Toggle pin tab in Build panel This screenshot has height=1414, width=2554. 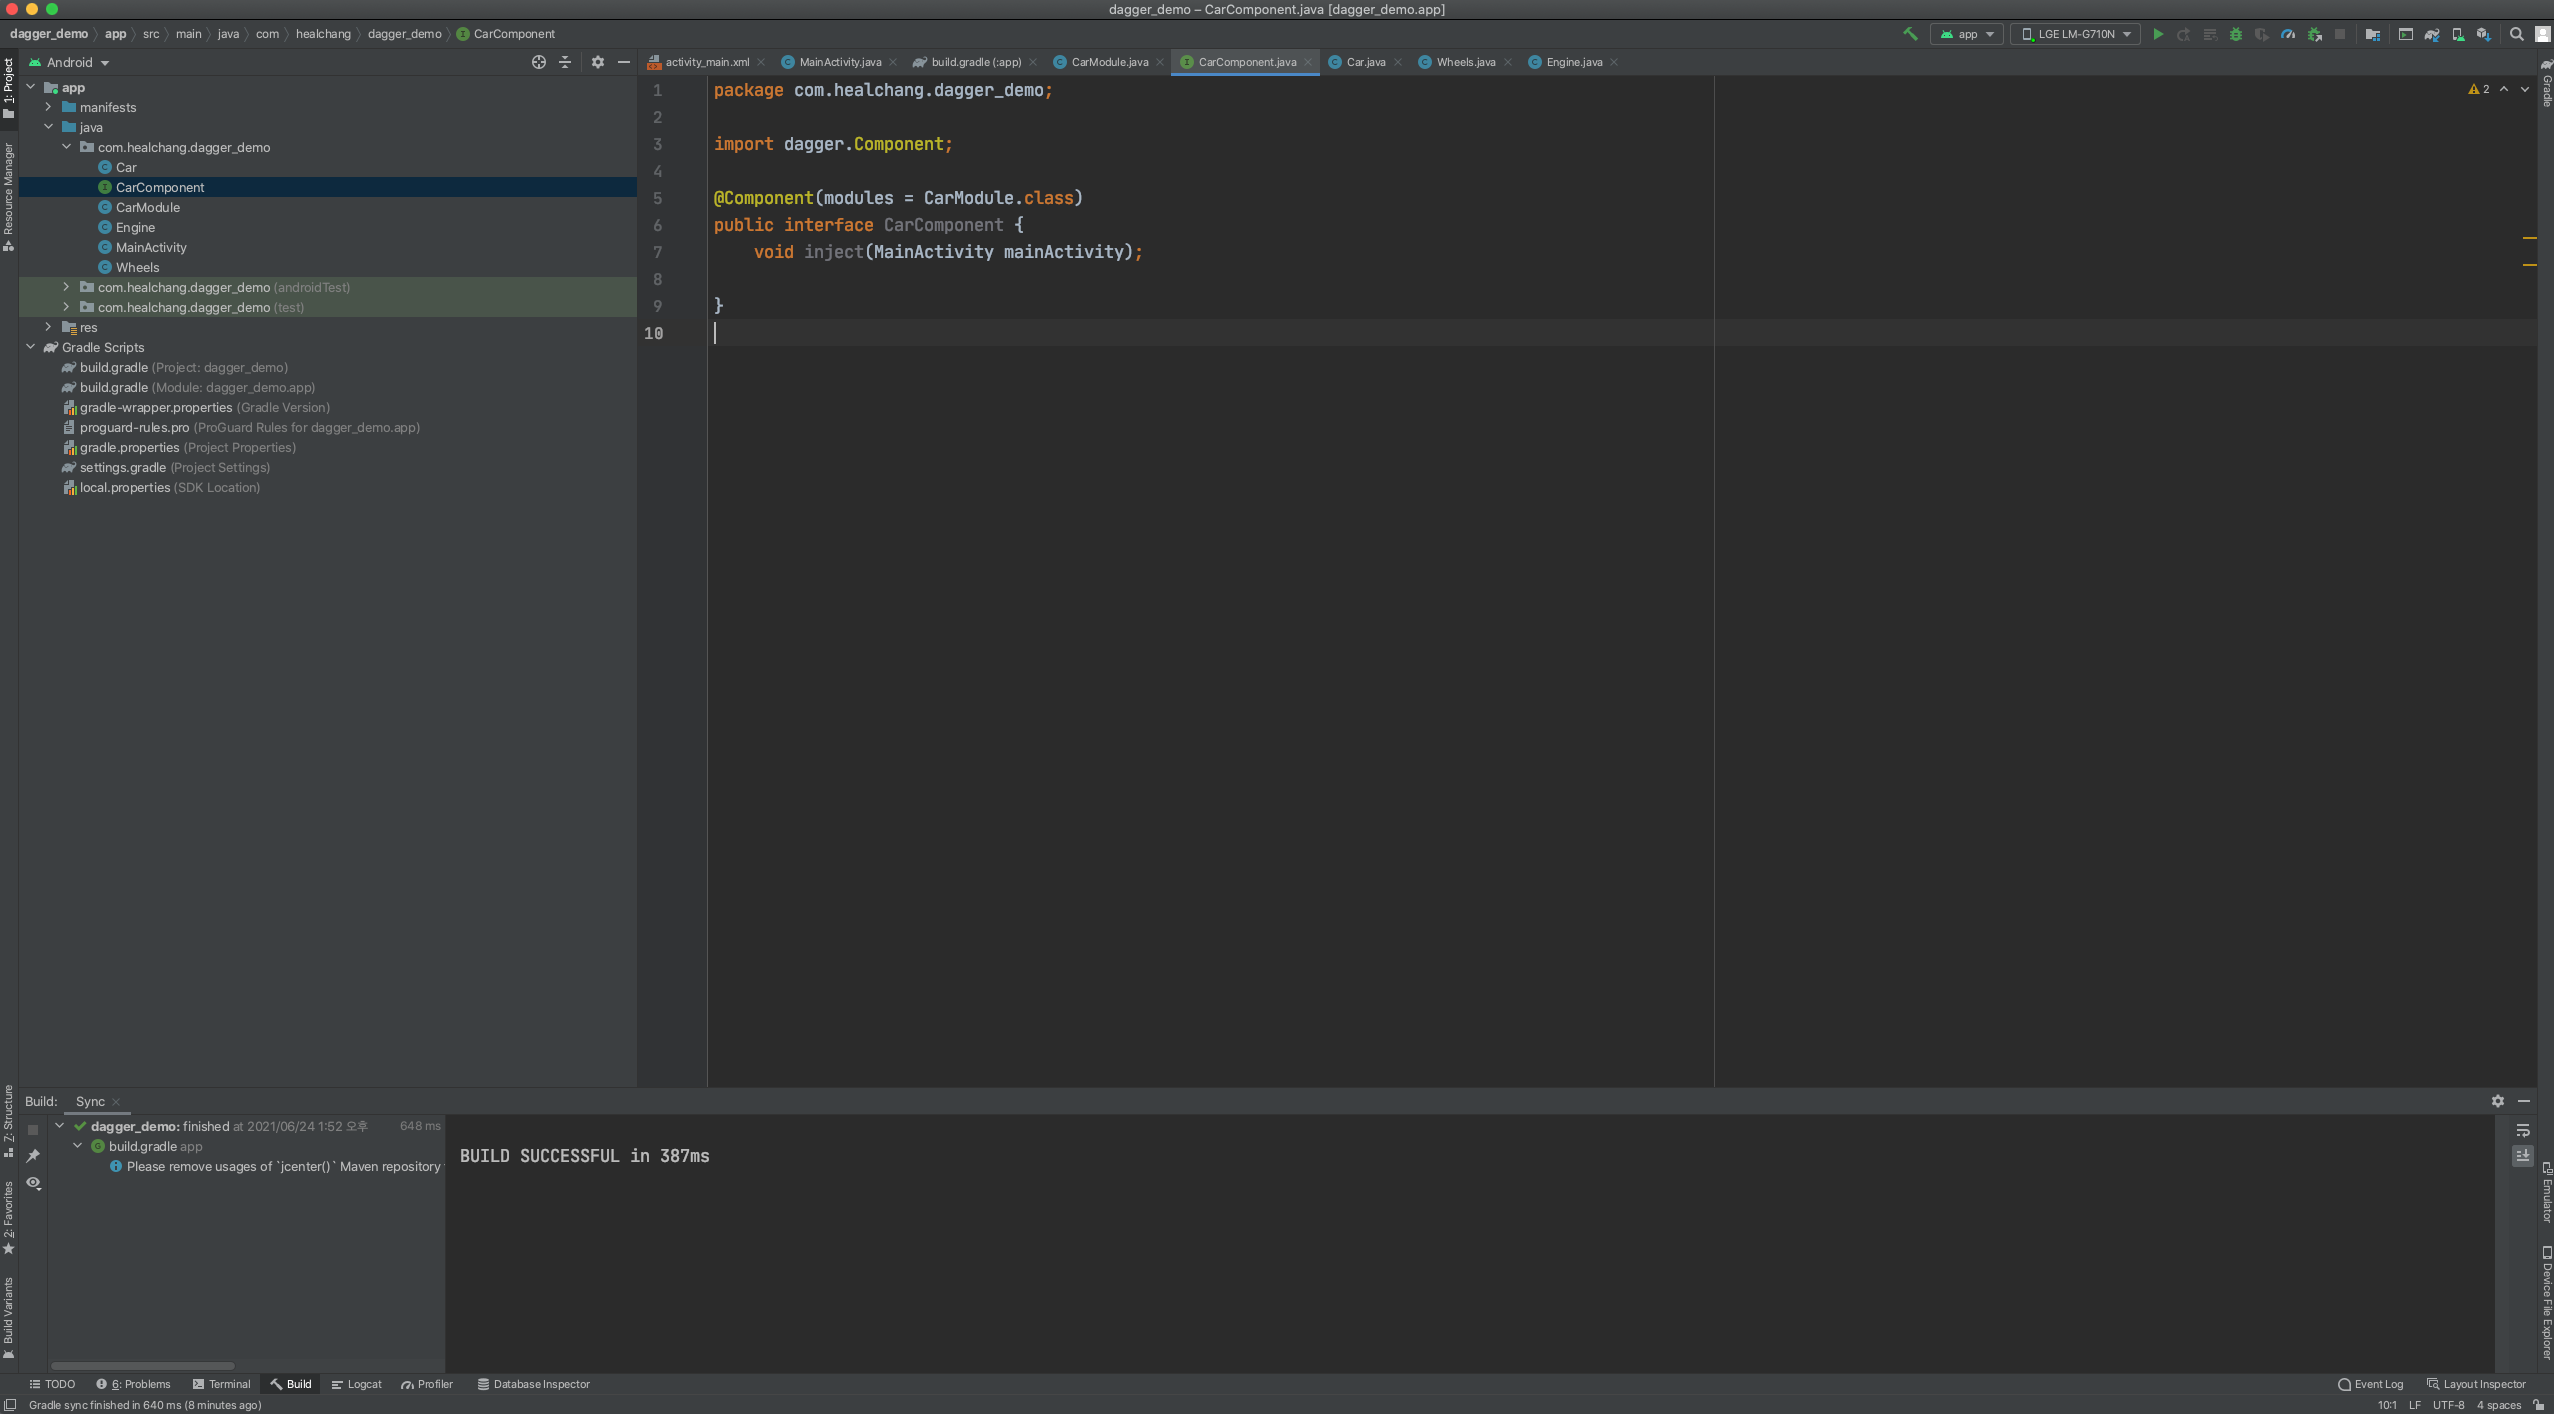33,1156
